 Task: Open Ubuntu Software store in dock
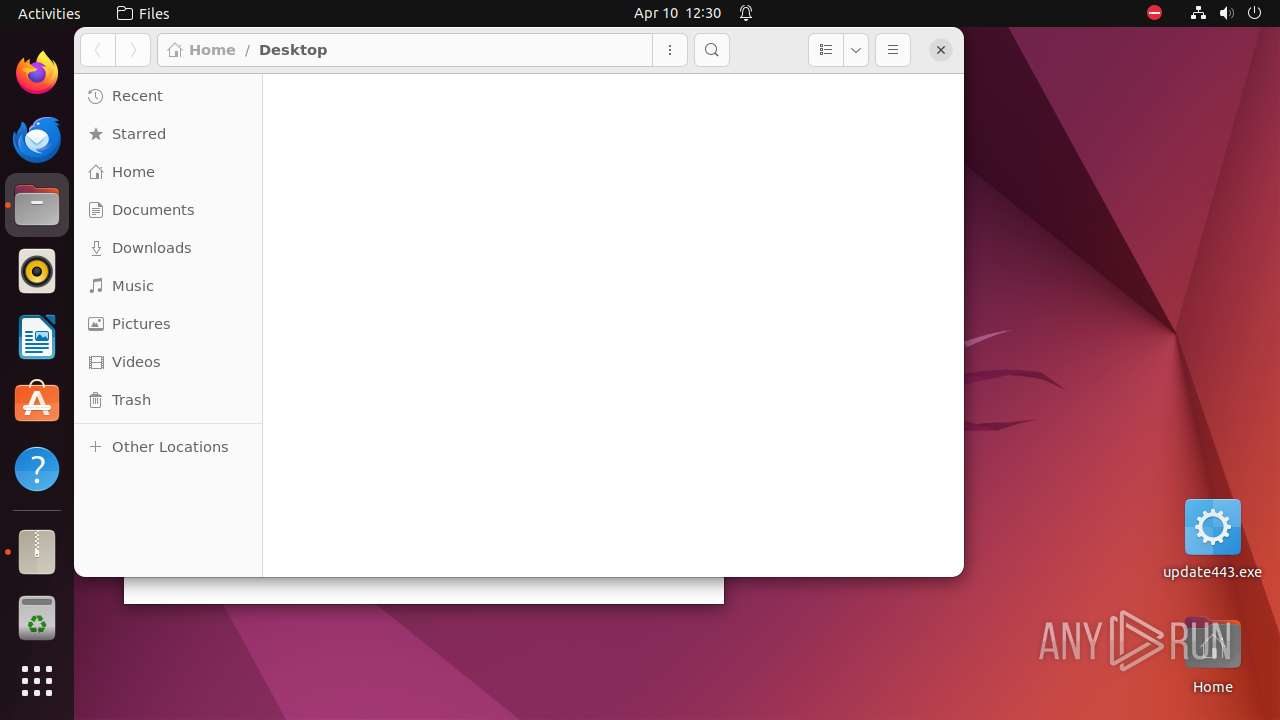37,403
